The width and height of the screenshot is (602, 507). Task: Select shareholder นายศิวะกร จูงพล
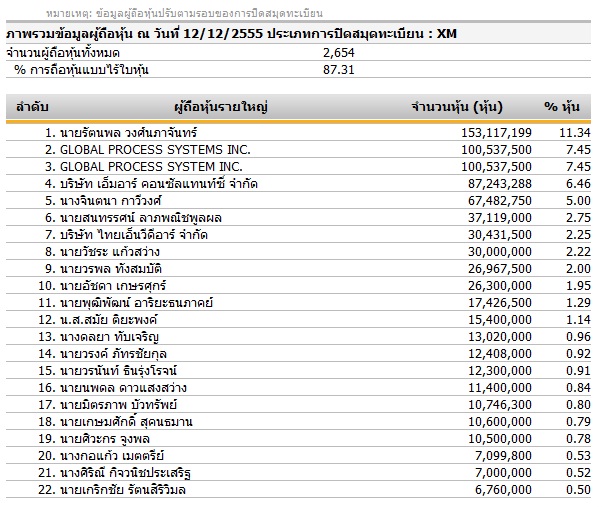click(105, 439)
